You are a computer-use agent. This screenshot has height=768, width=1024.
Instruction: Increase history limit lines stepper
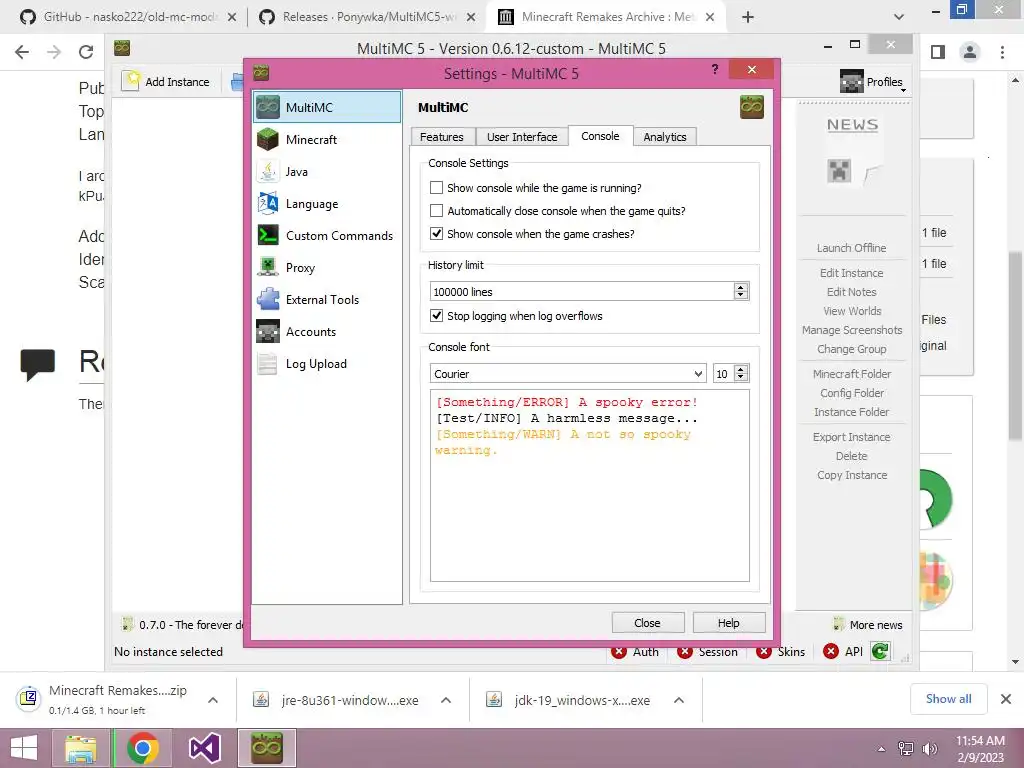click(x=741, y=287)
